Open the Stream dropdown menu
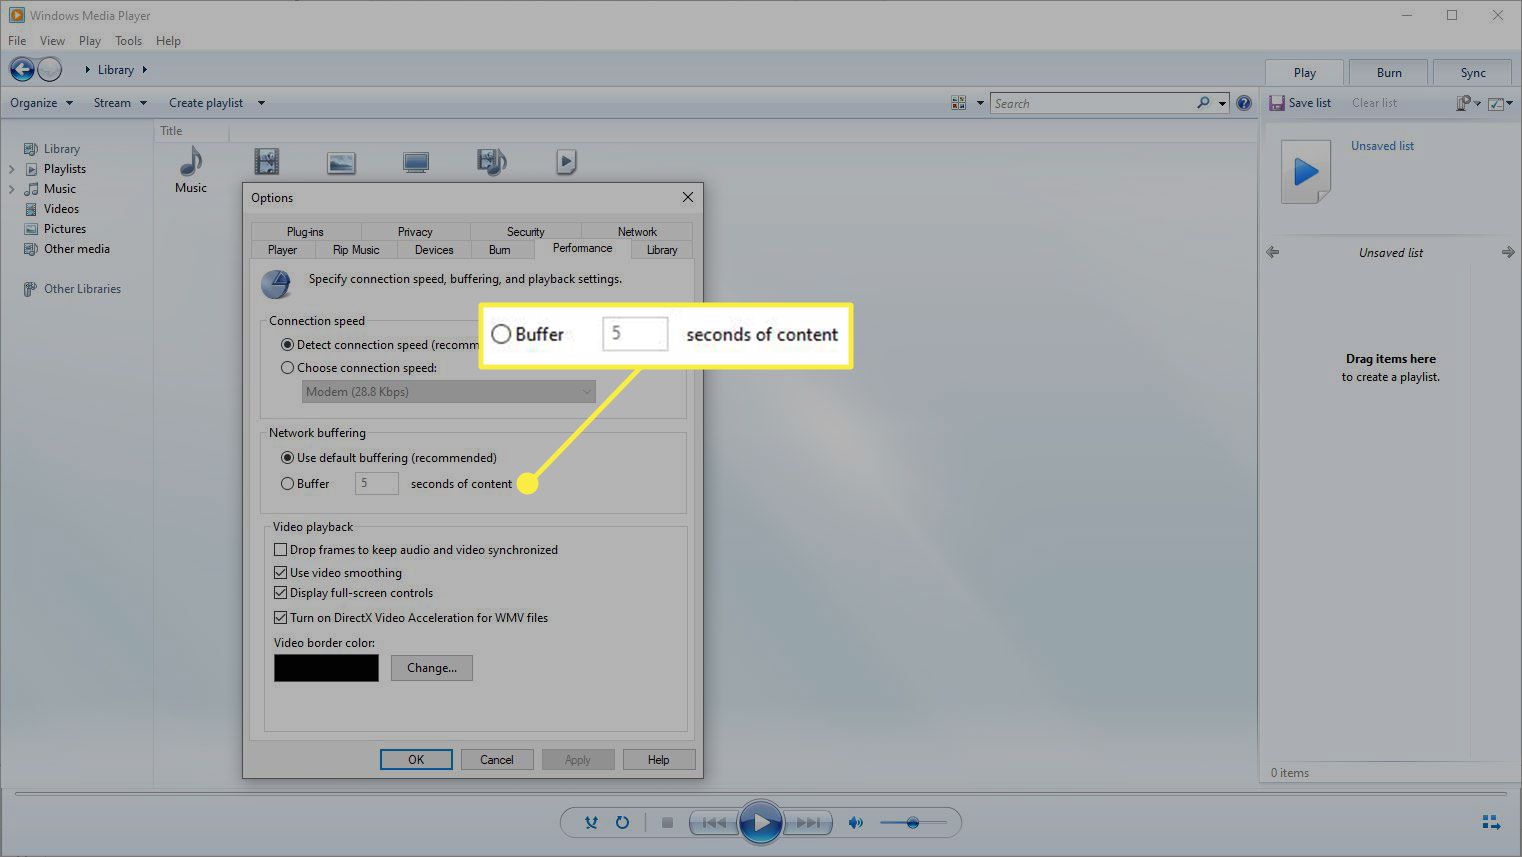 [120, 103]
